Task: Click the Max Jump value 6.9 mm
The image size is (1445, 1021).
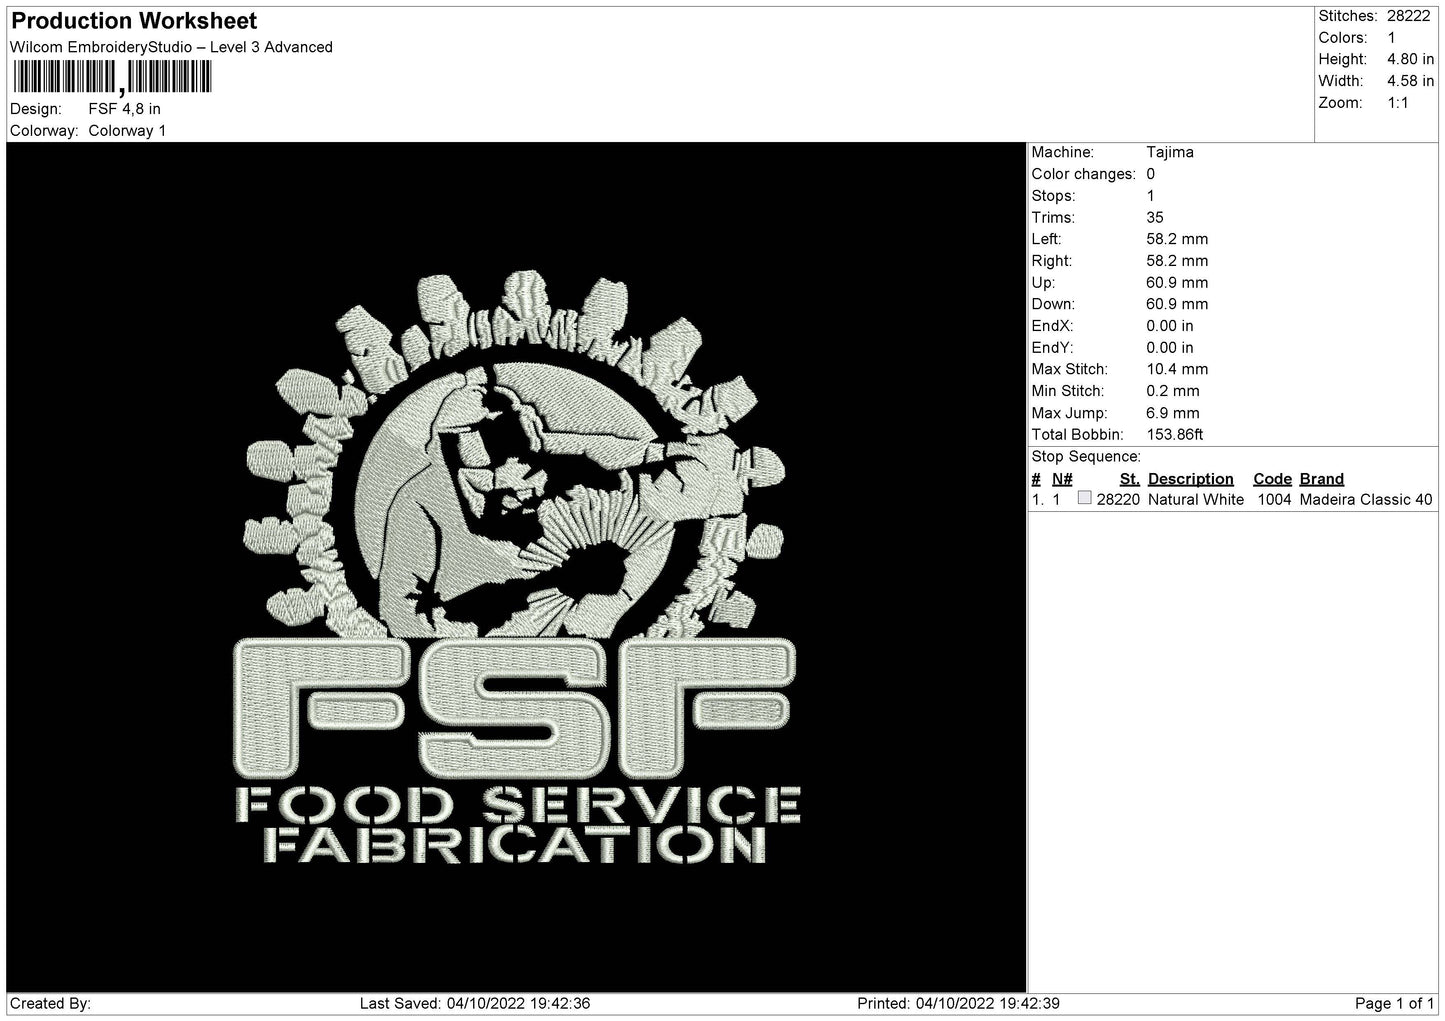Action: tap(1172, 413)
